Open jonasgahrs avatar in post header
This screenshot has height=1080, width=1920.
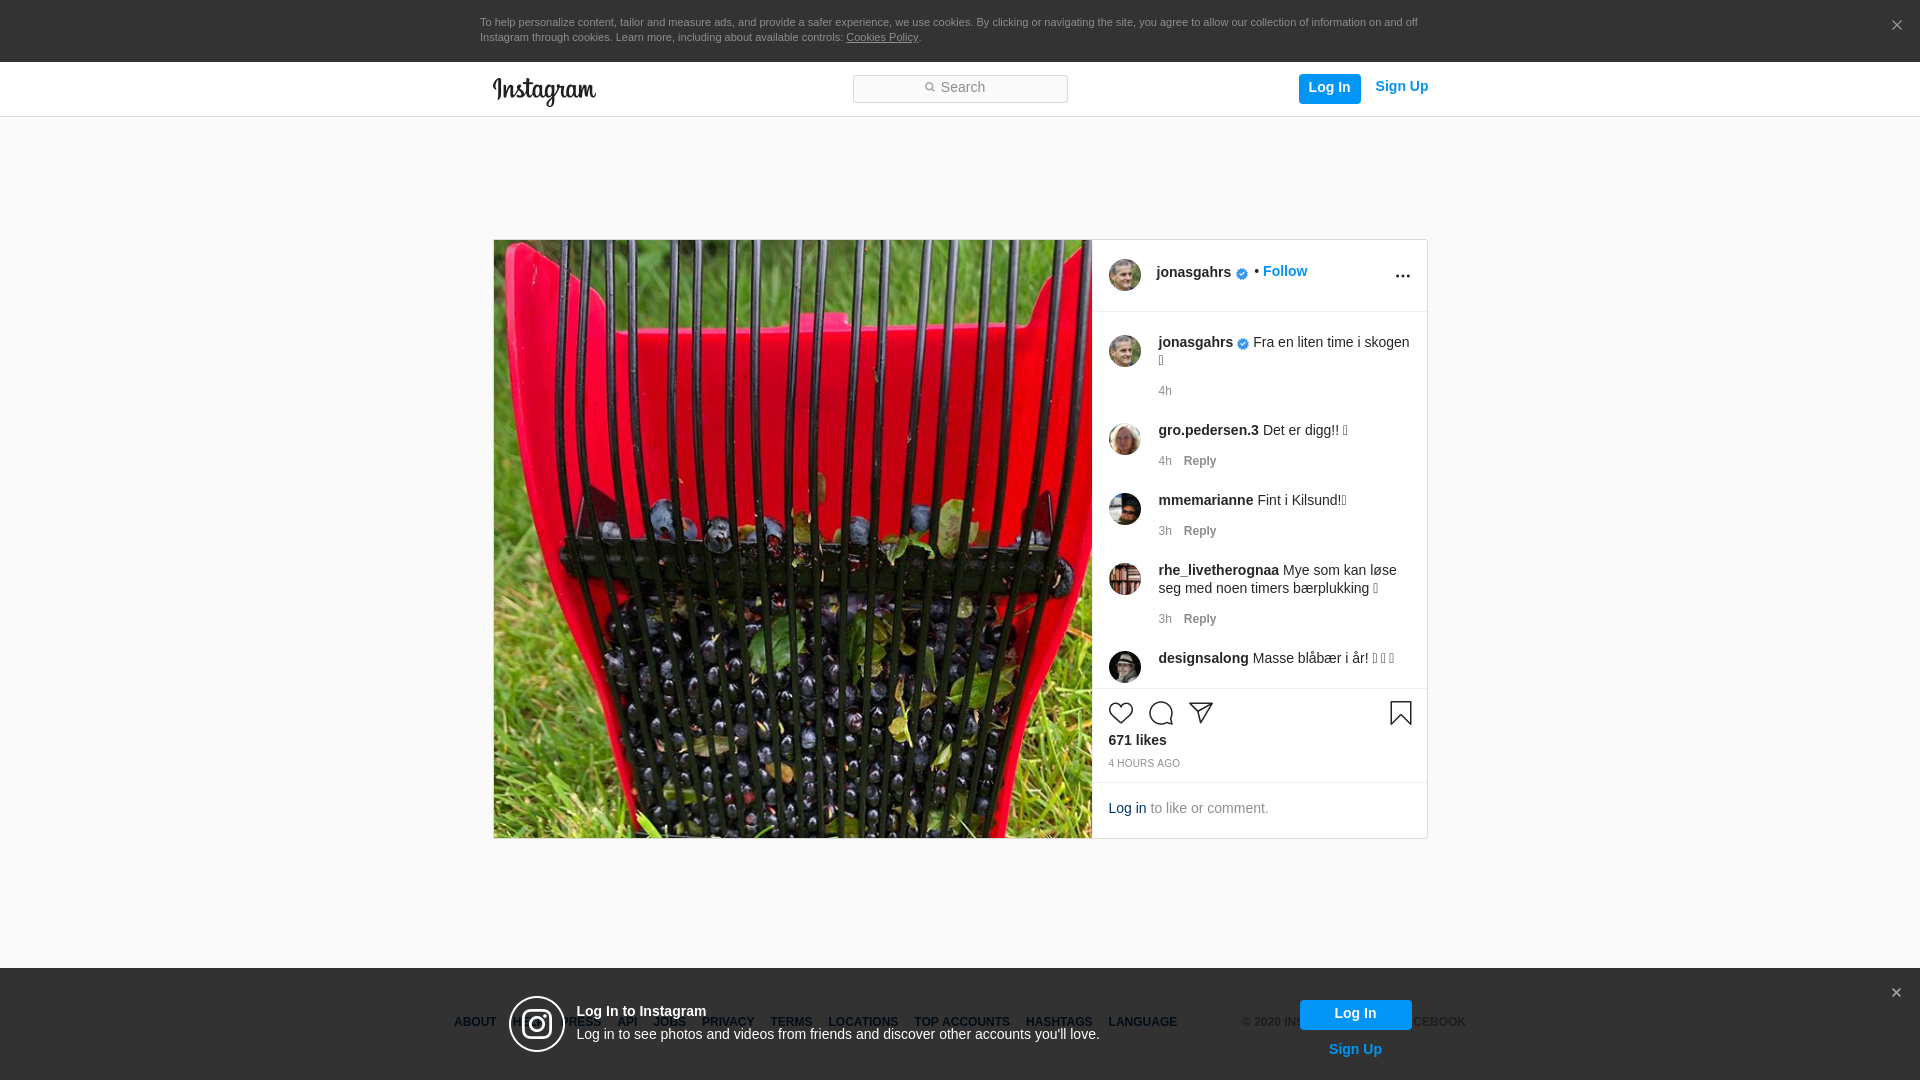point(1125,275)
